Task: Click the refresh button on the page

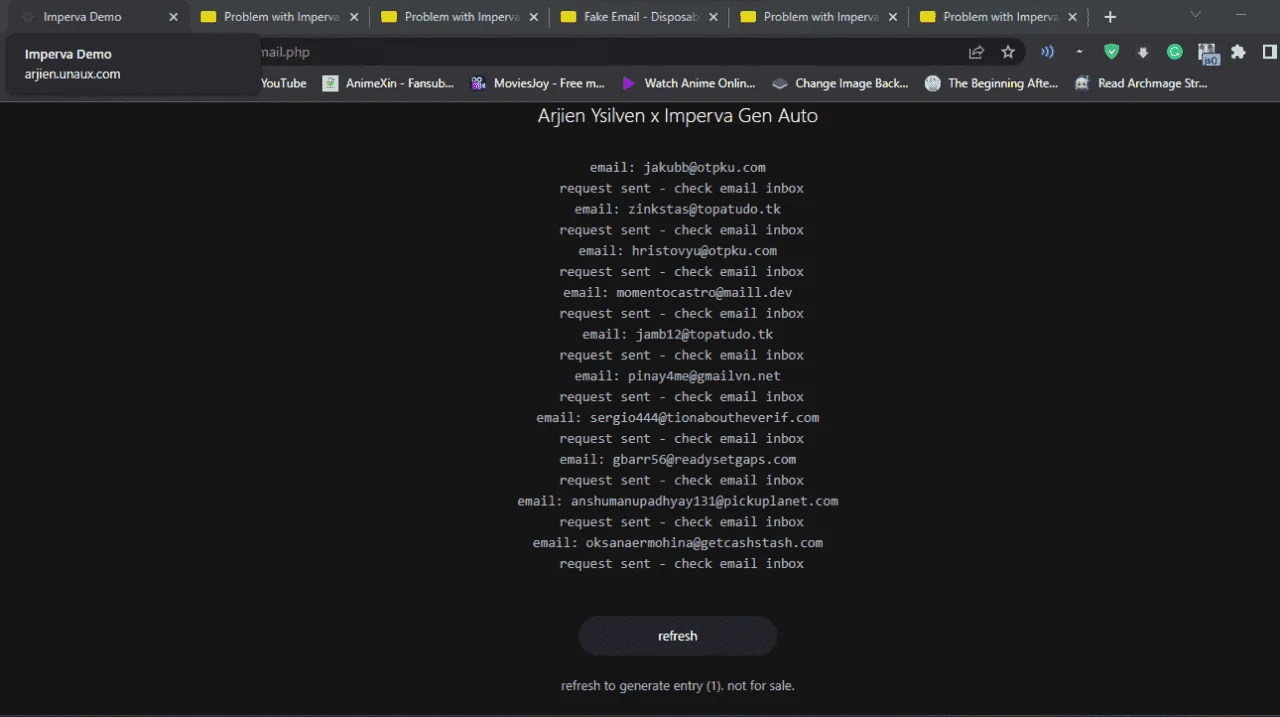Action: coord(678,636)
